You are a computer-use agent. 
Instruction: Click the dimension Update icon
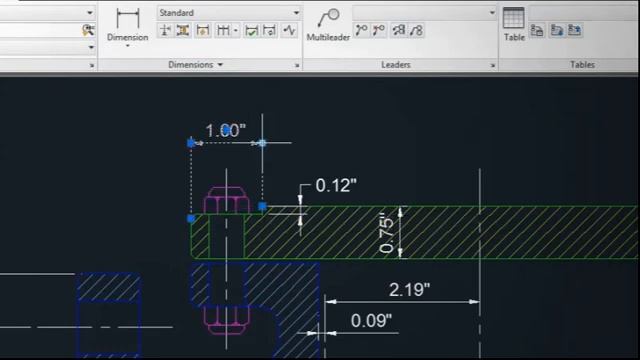pos(270,30)
